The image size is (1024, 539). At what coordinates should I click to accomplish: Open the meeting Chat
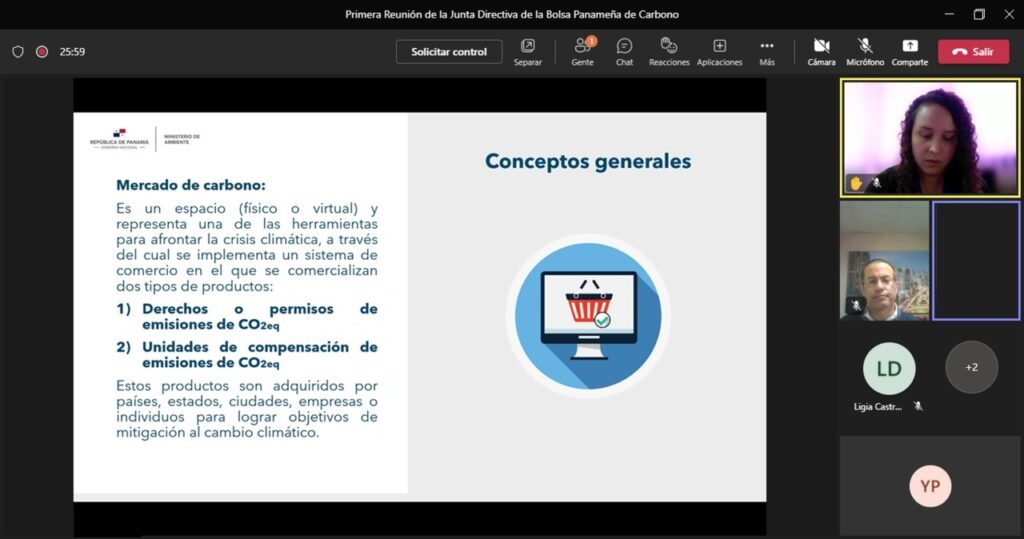click(x=624, y=52)
